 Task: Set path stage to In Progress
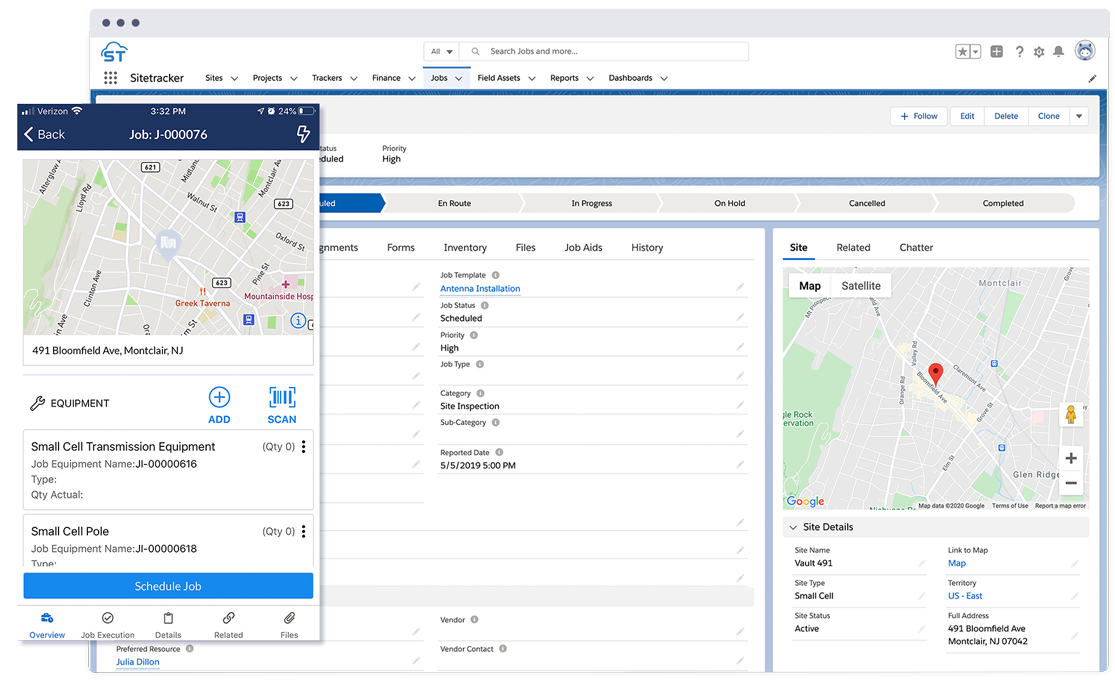click(592, 203)
